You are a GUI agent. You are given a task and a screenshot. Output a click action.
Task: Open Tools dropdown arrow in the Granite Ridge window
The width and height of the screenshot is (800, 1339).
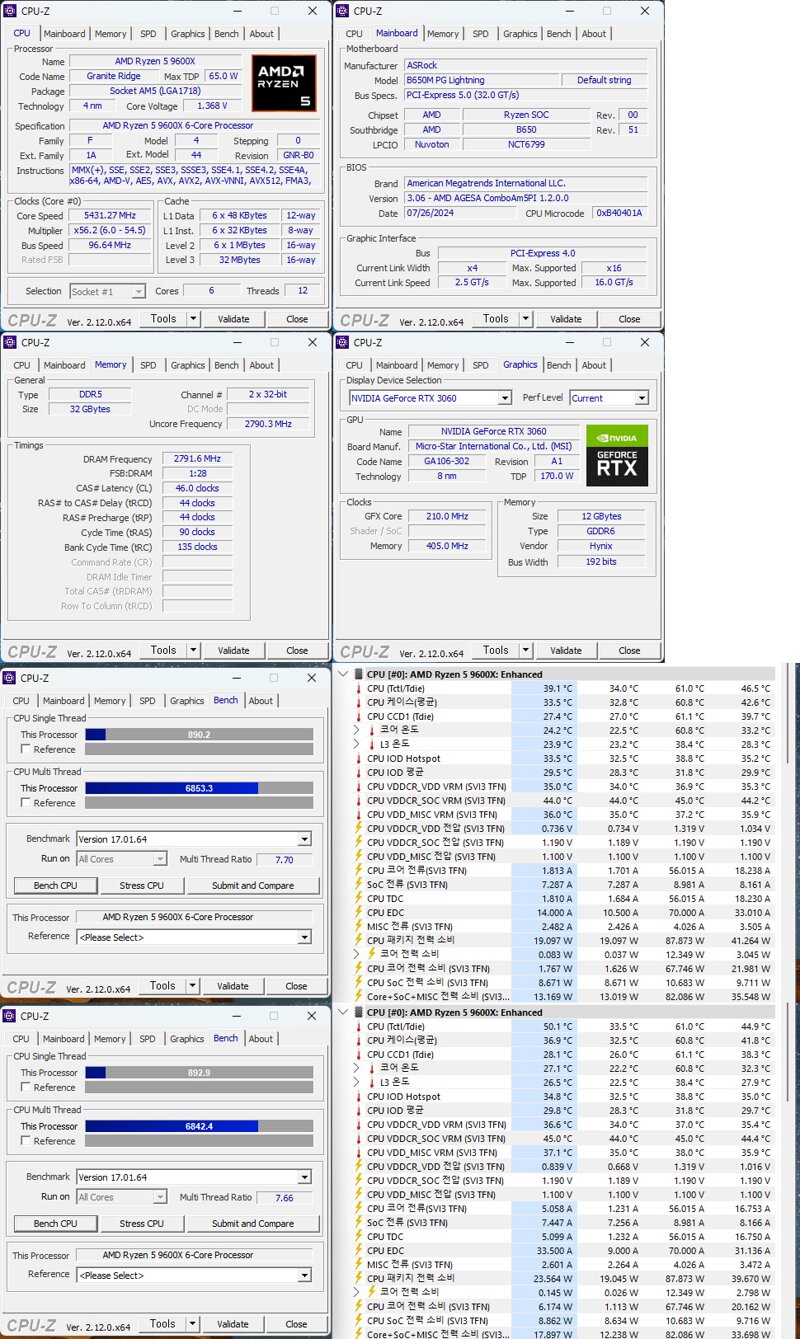click(x=195, y=319)
